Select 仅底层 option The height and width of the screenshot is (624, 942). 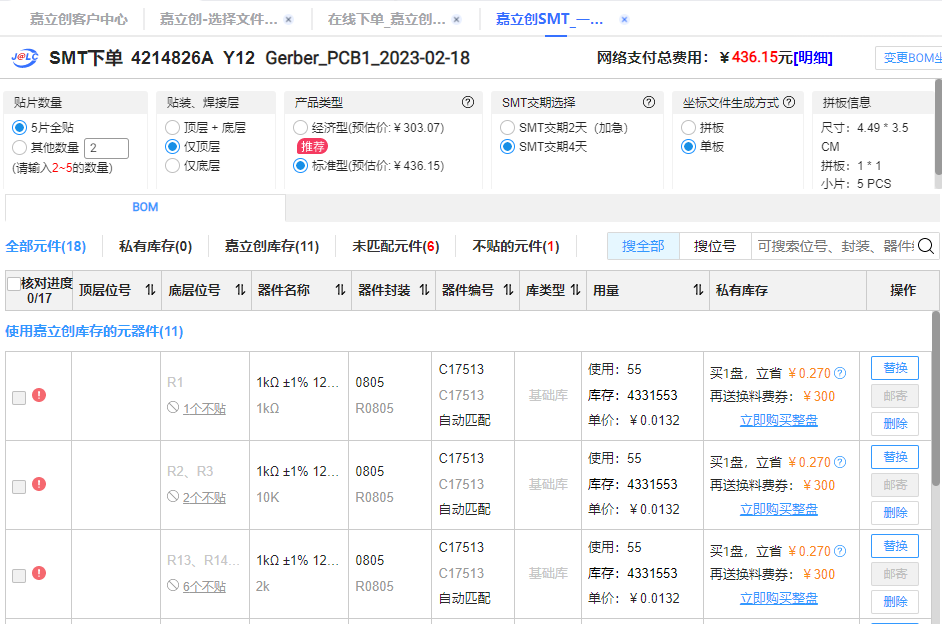pos(172,166)
